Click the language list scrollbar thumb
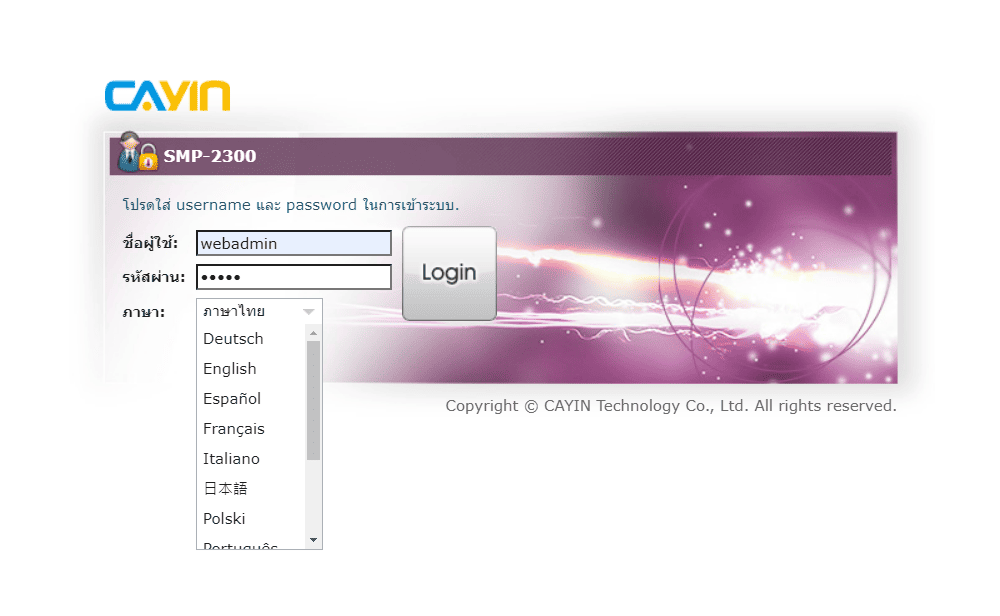1000x616 pixels. [x=313, y=400]
